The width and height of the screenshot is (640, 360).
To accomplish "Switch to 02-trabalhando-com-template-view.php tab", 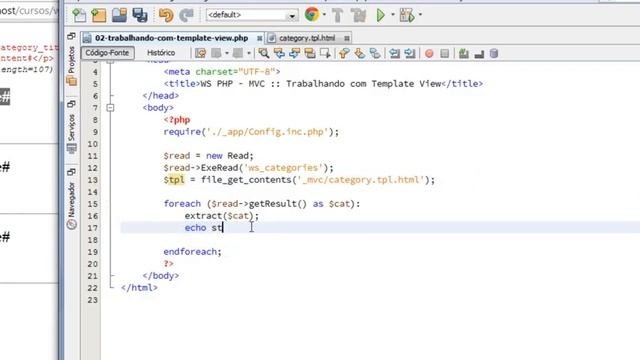I will (171, 38).
